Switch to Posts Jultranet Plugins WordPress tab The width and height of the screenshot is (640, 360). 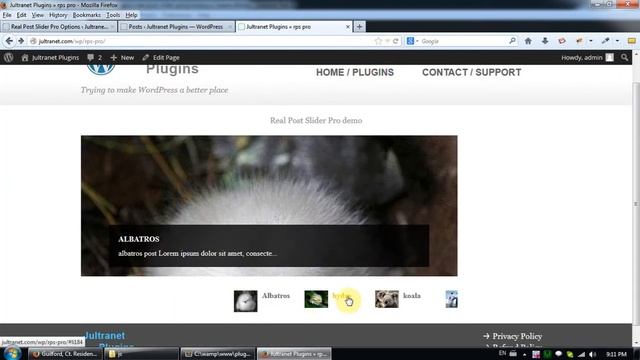coord(176,27)
